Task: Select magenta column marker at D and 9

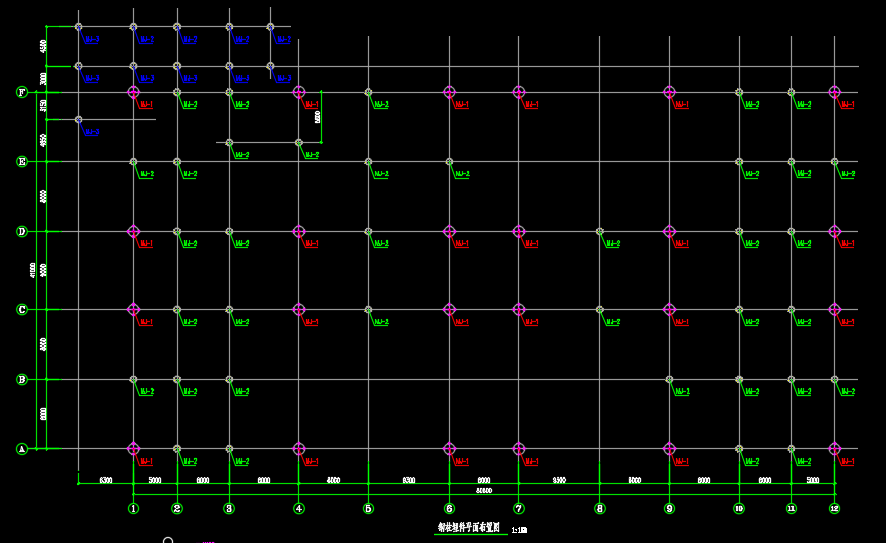Action: (669, 231)
